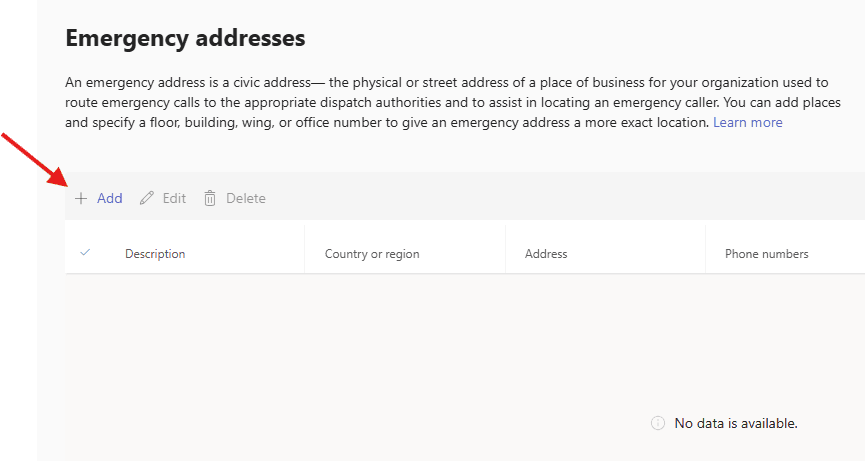Open the Learn more link

click(748, 123)
